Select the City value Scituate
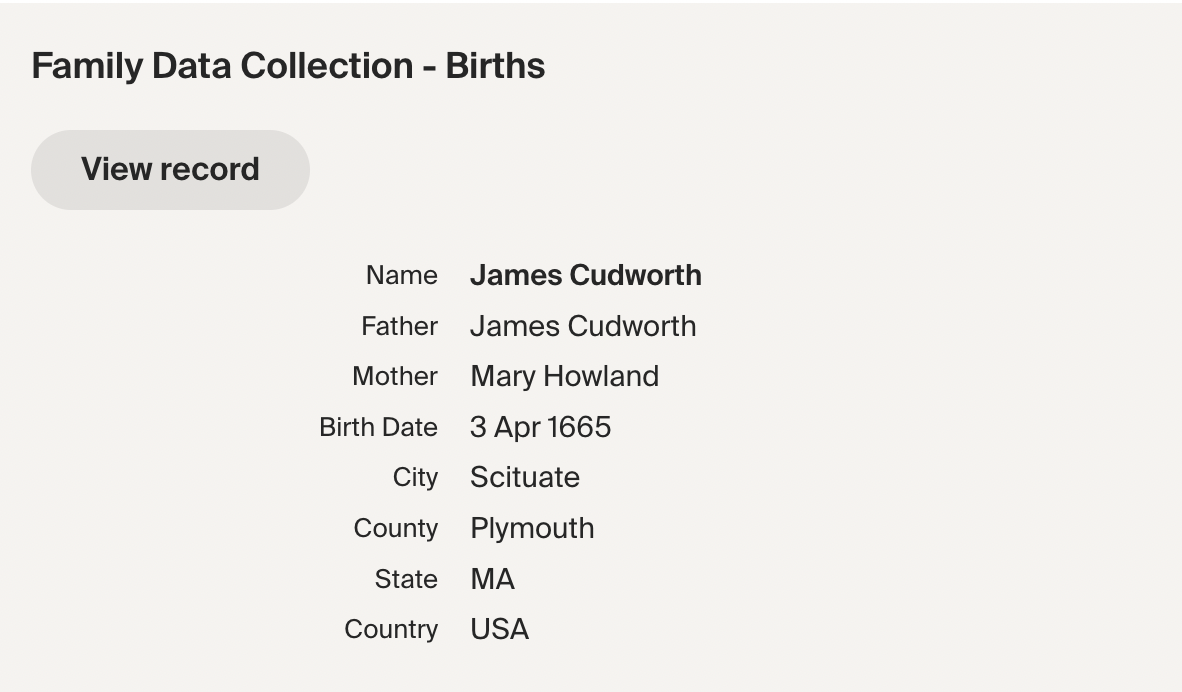1182x692 pixels. (525, 477)
